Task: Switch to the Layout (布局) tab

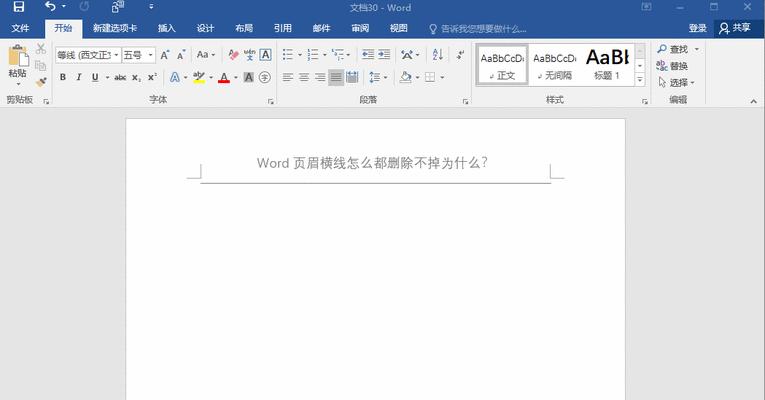Action: pos(244,28)
